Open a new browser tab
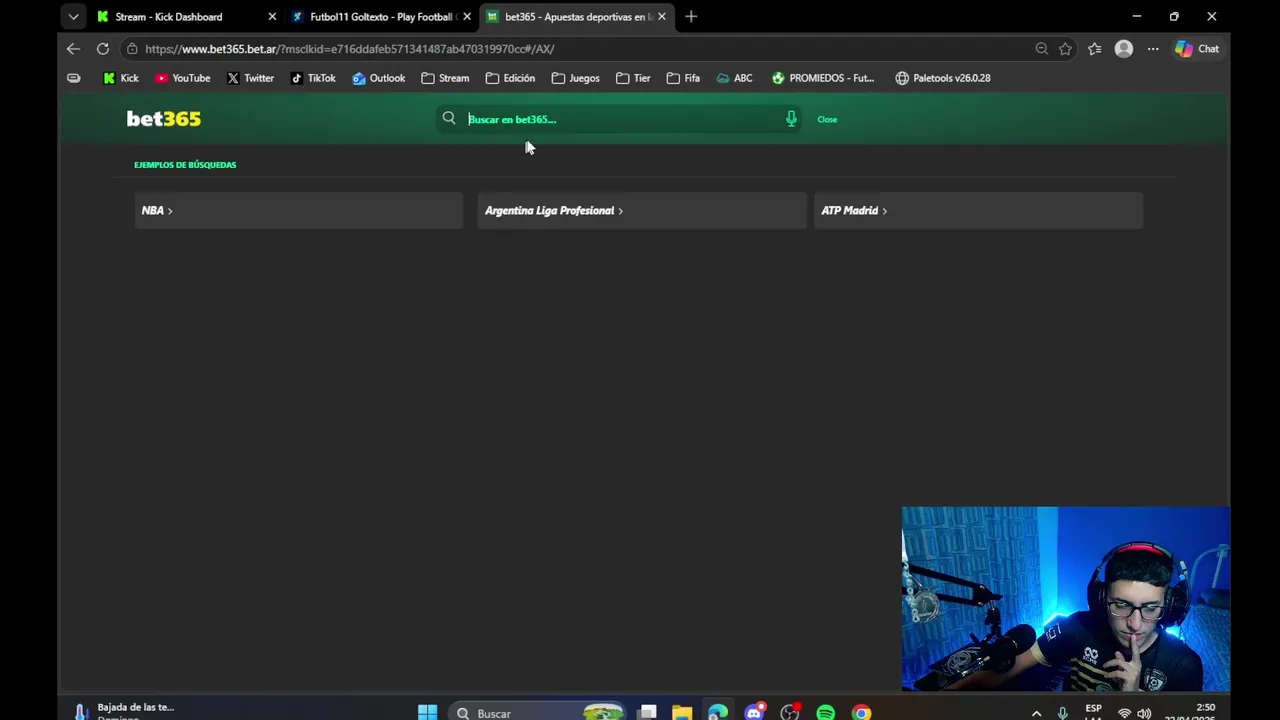Screen dimensions: 1280x720 click(691, 16)
